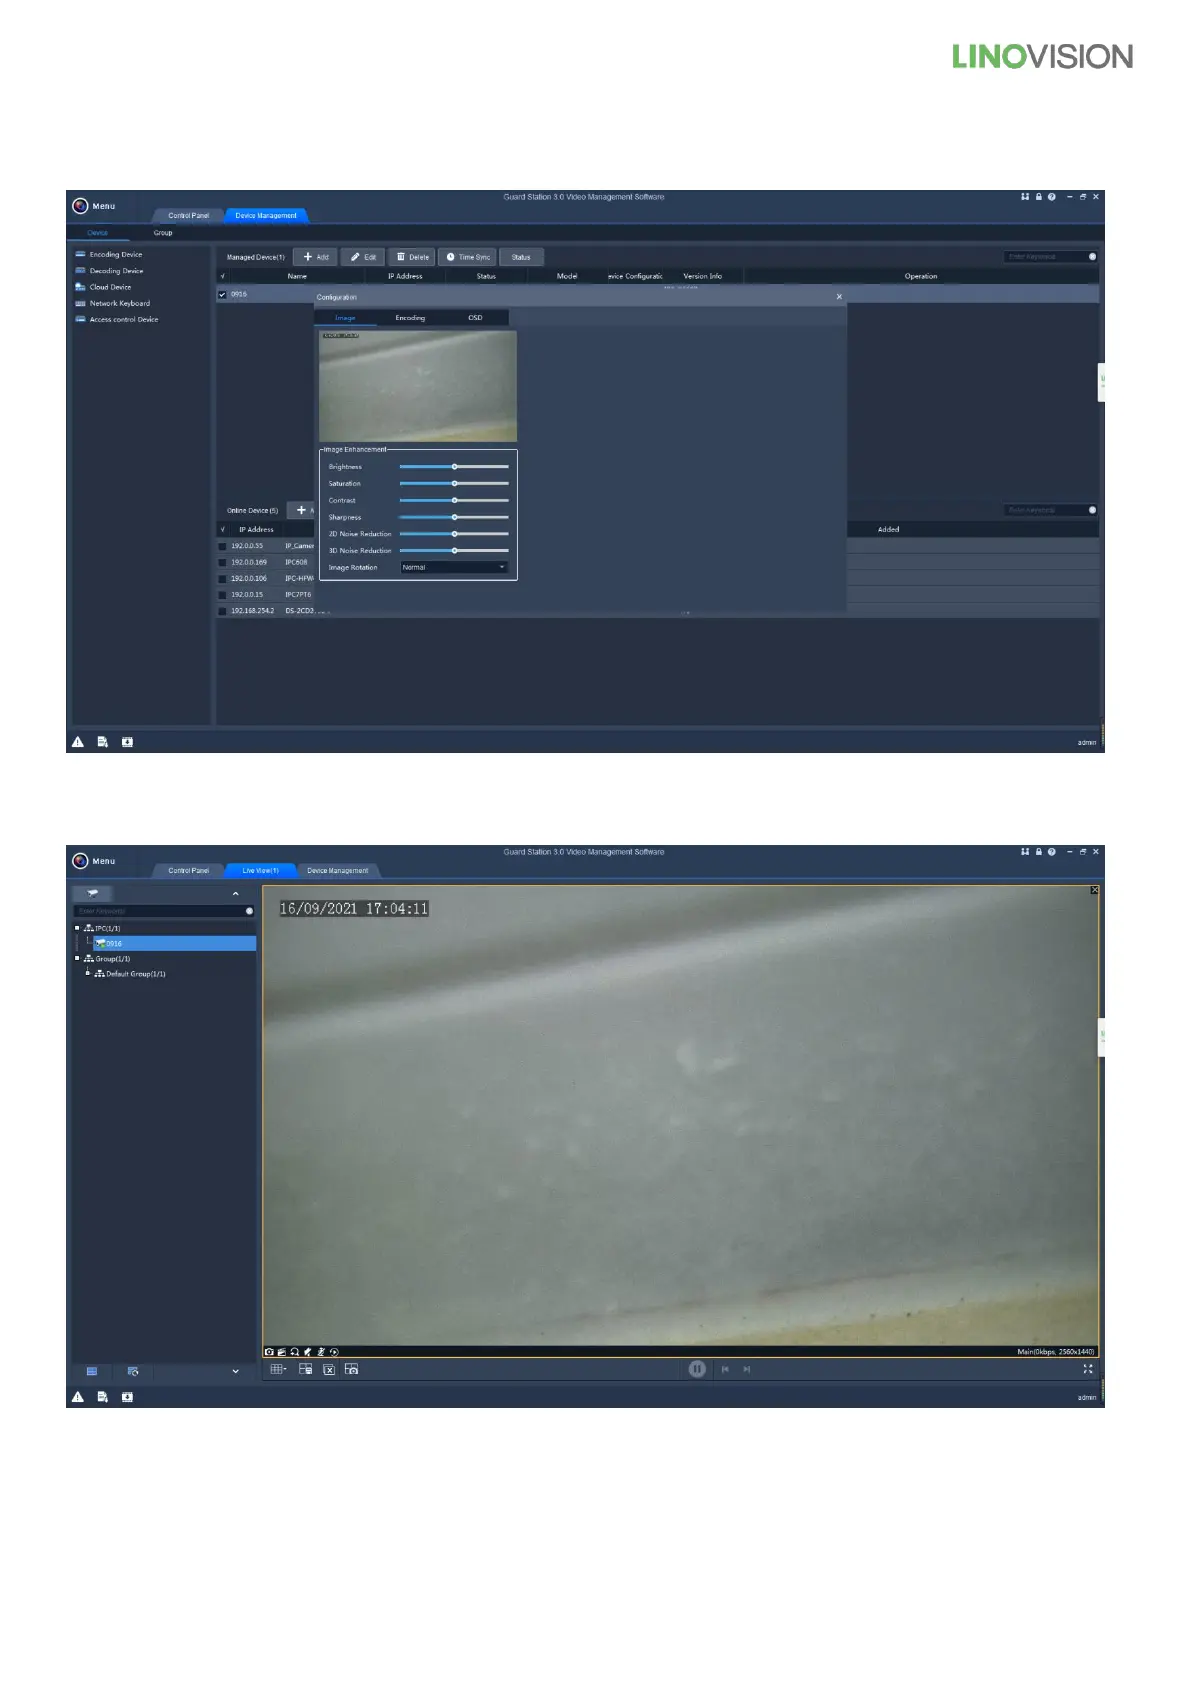Tick the checkbox for online device 192.0.0.169
The image size is (1191, 1684).
pyautogui.click(x=222, y=562)
